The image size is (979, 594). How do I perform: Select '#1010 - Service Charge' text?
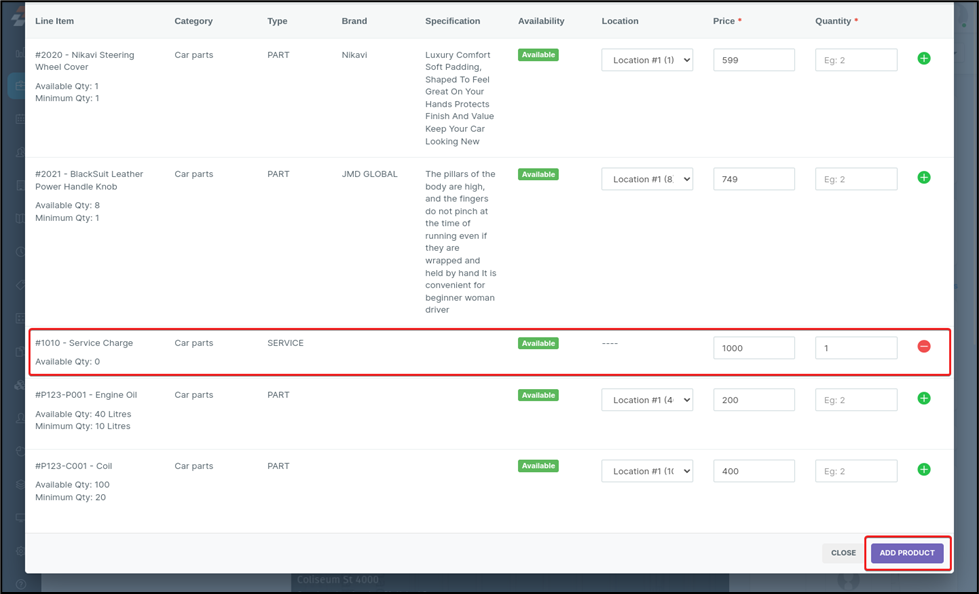[x=84, y=343]
